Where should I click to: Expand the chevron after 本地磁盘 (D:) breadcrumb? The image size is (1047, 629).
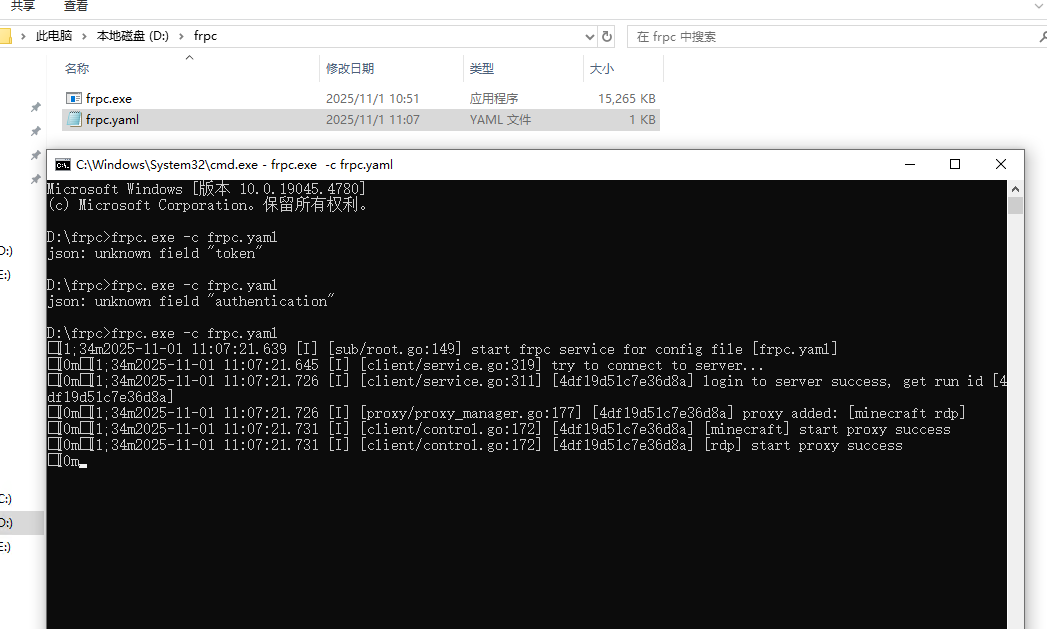tap(182, 36)
